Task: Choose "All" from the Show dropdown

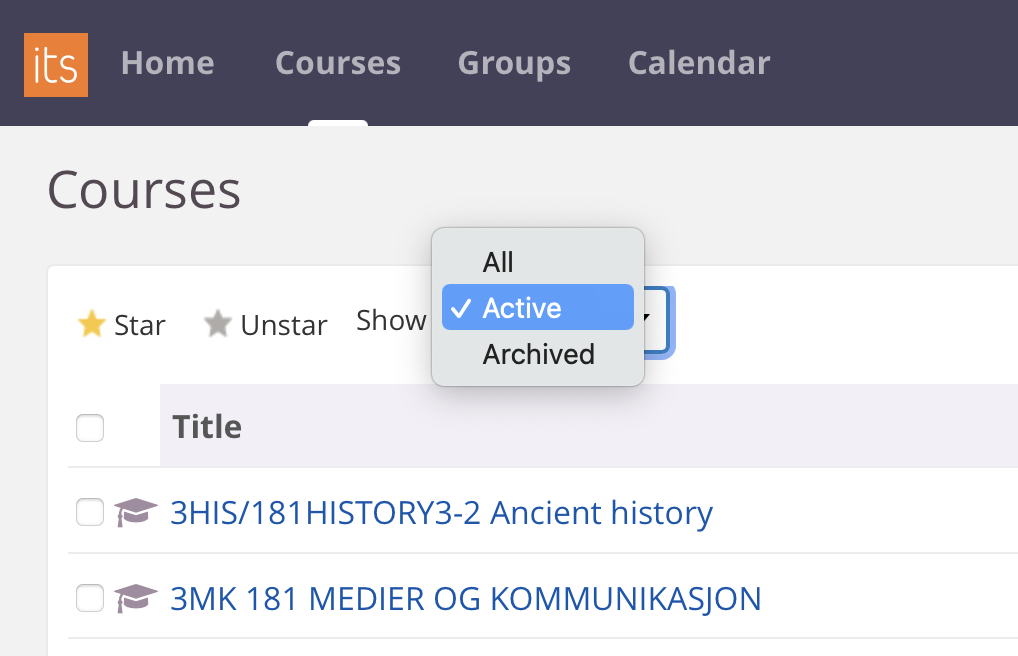Action: click(498, 262)
